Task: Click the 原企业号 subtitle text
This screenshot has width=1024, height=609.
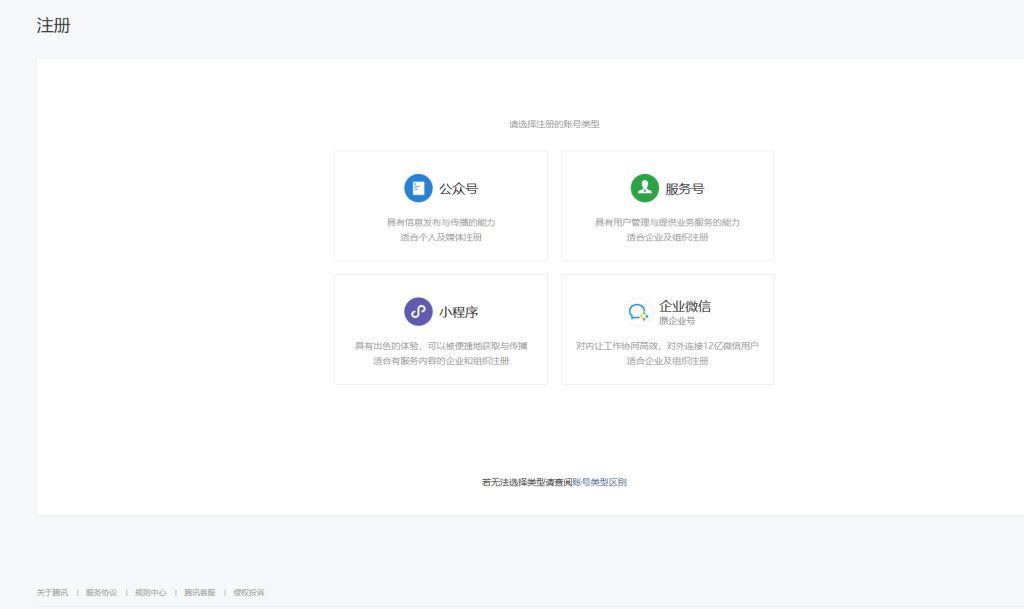Action: click(x=677, y=321)
